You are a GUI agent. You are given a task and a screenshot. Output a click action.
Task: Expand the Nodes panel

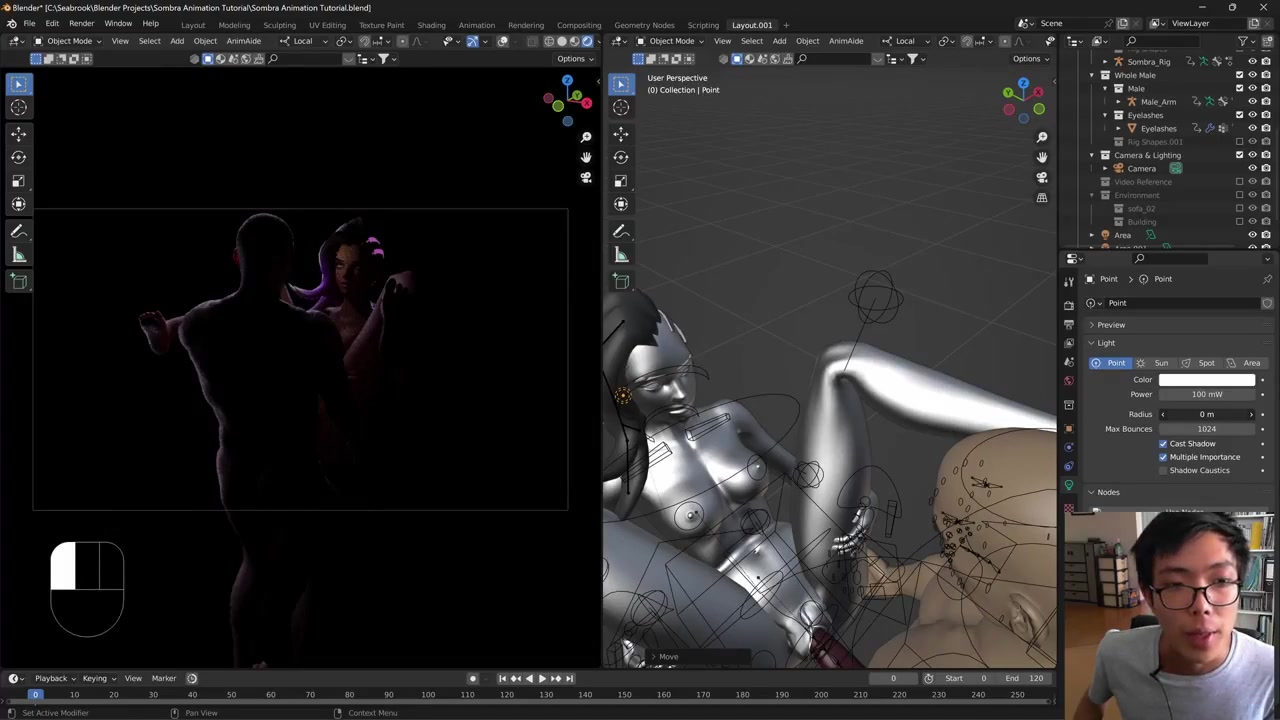point(1107,492)
